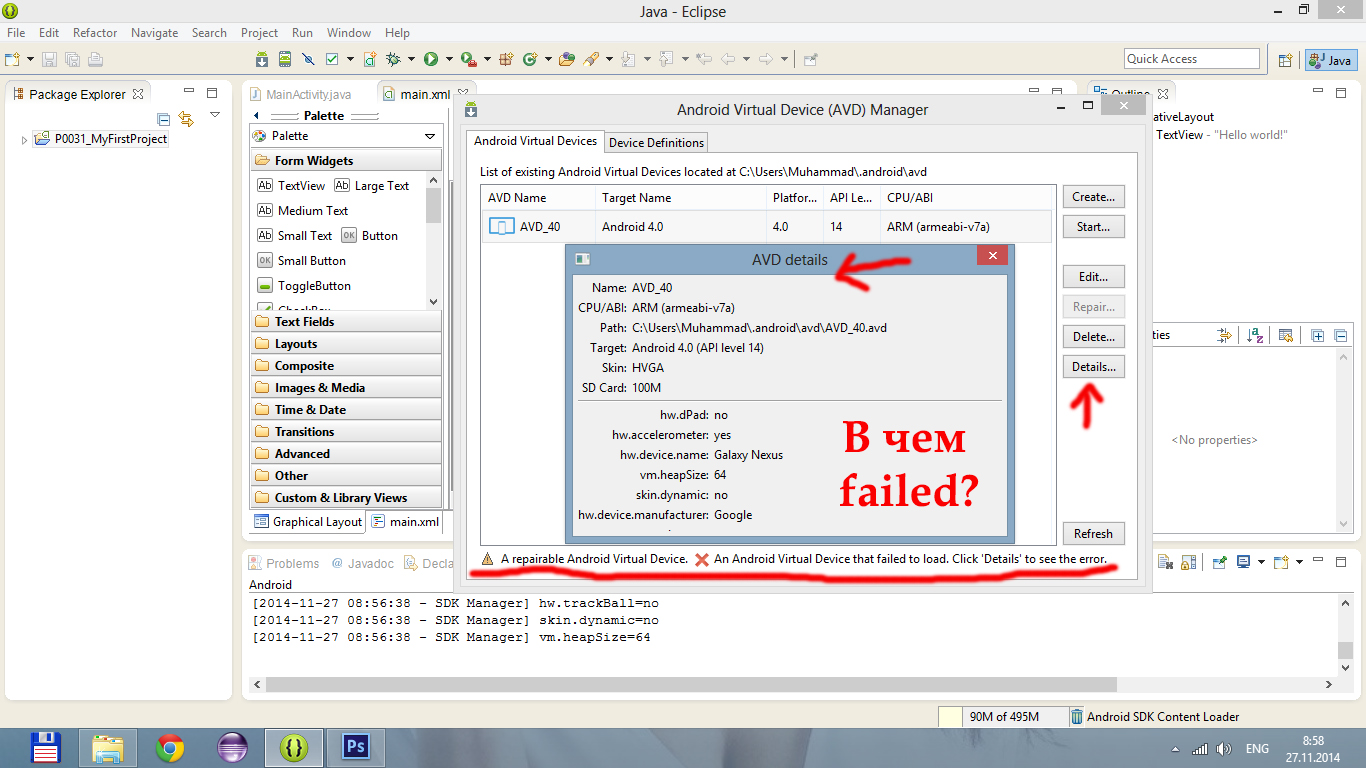Click the green Run button in toolbar
This screenshot has height=768, width=1366.
tap(431, 59)
